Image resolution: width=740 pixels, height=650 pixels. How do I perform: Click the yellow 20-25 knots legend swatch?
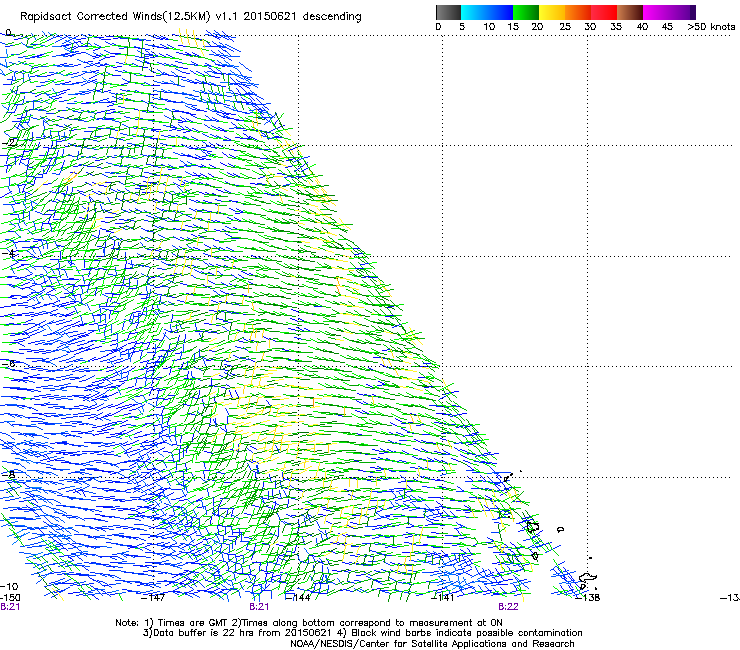552,12
